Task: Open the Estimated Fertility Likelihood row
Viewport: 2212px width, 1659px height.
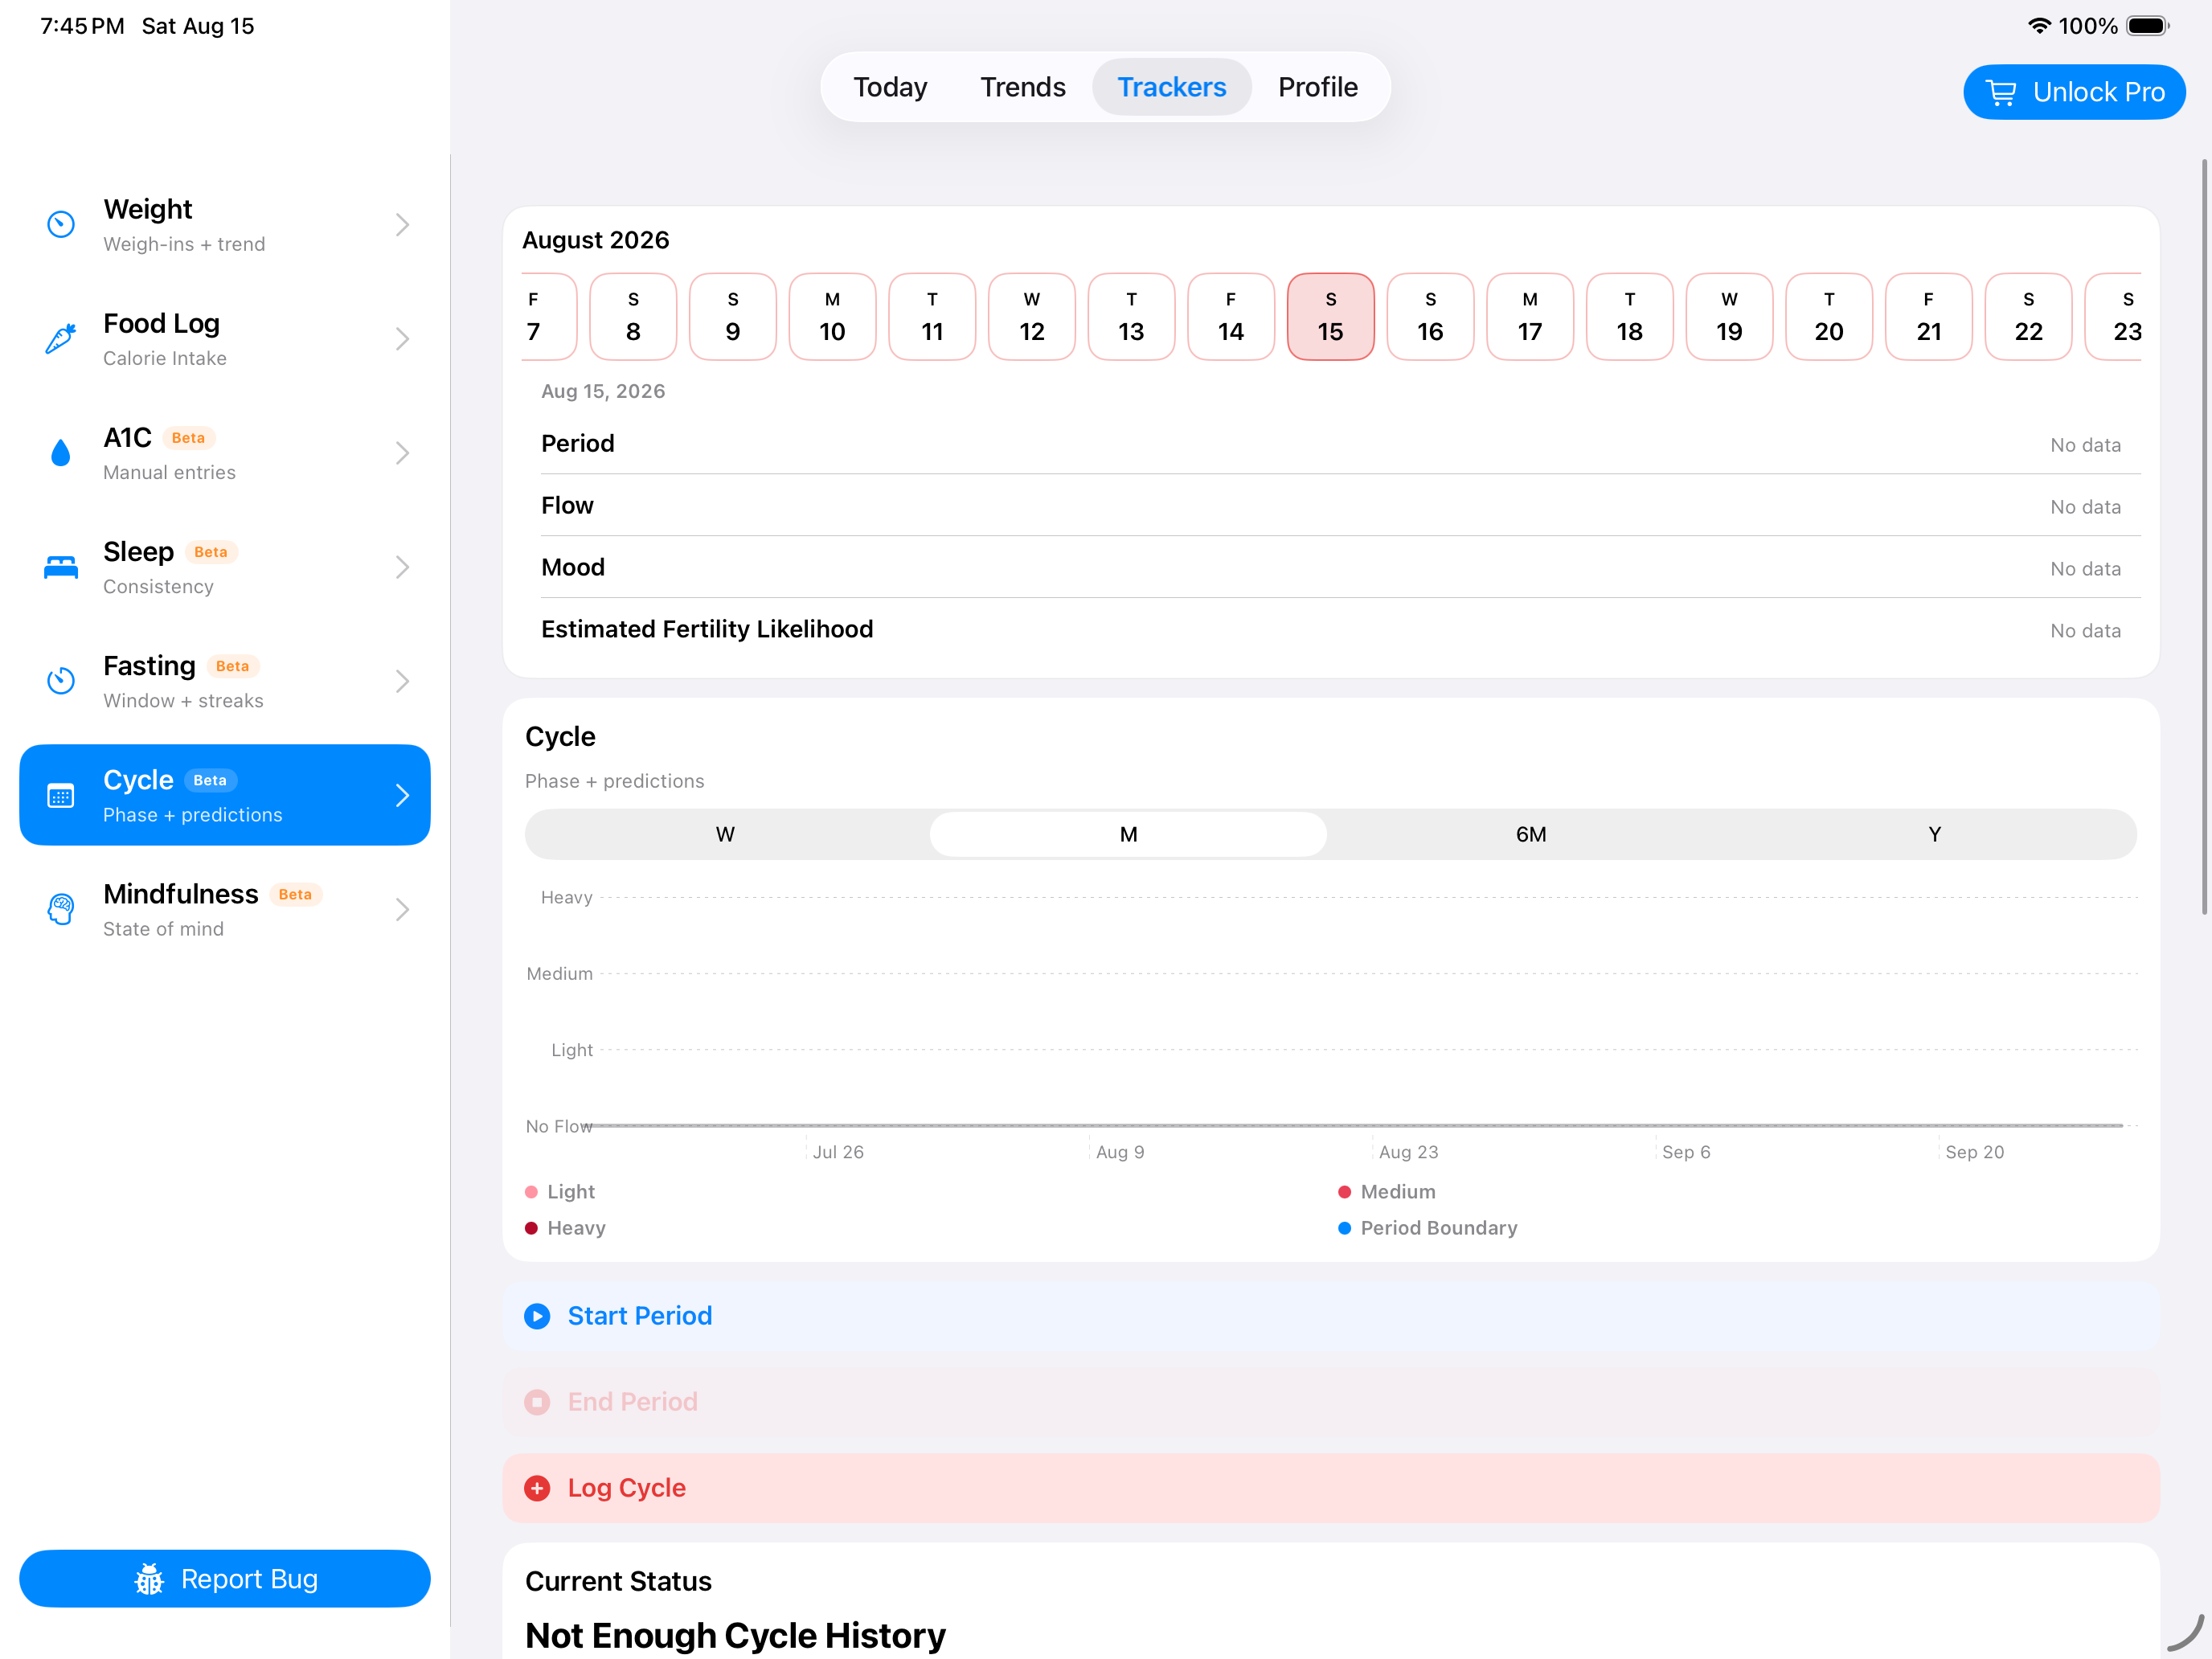Action: pyautogui.click(x=1340, y=630)
